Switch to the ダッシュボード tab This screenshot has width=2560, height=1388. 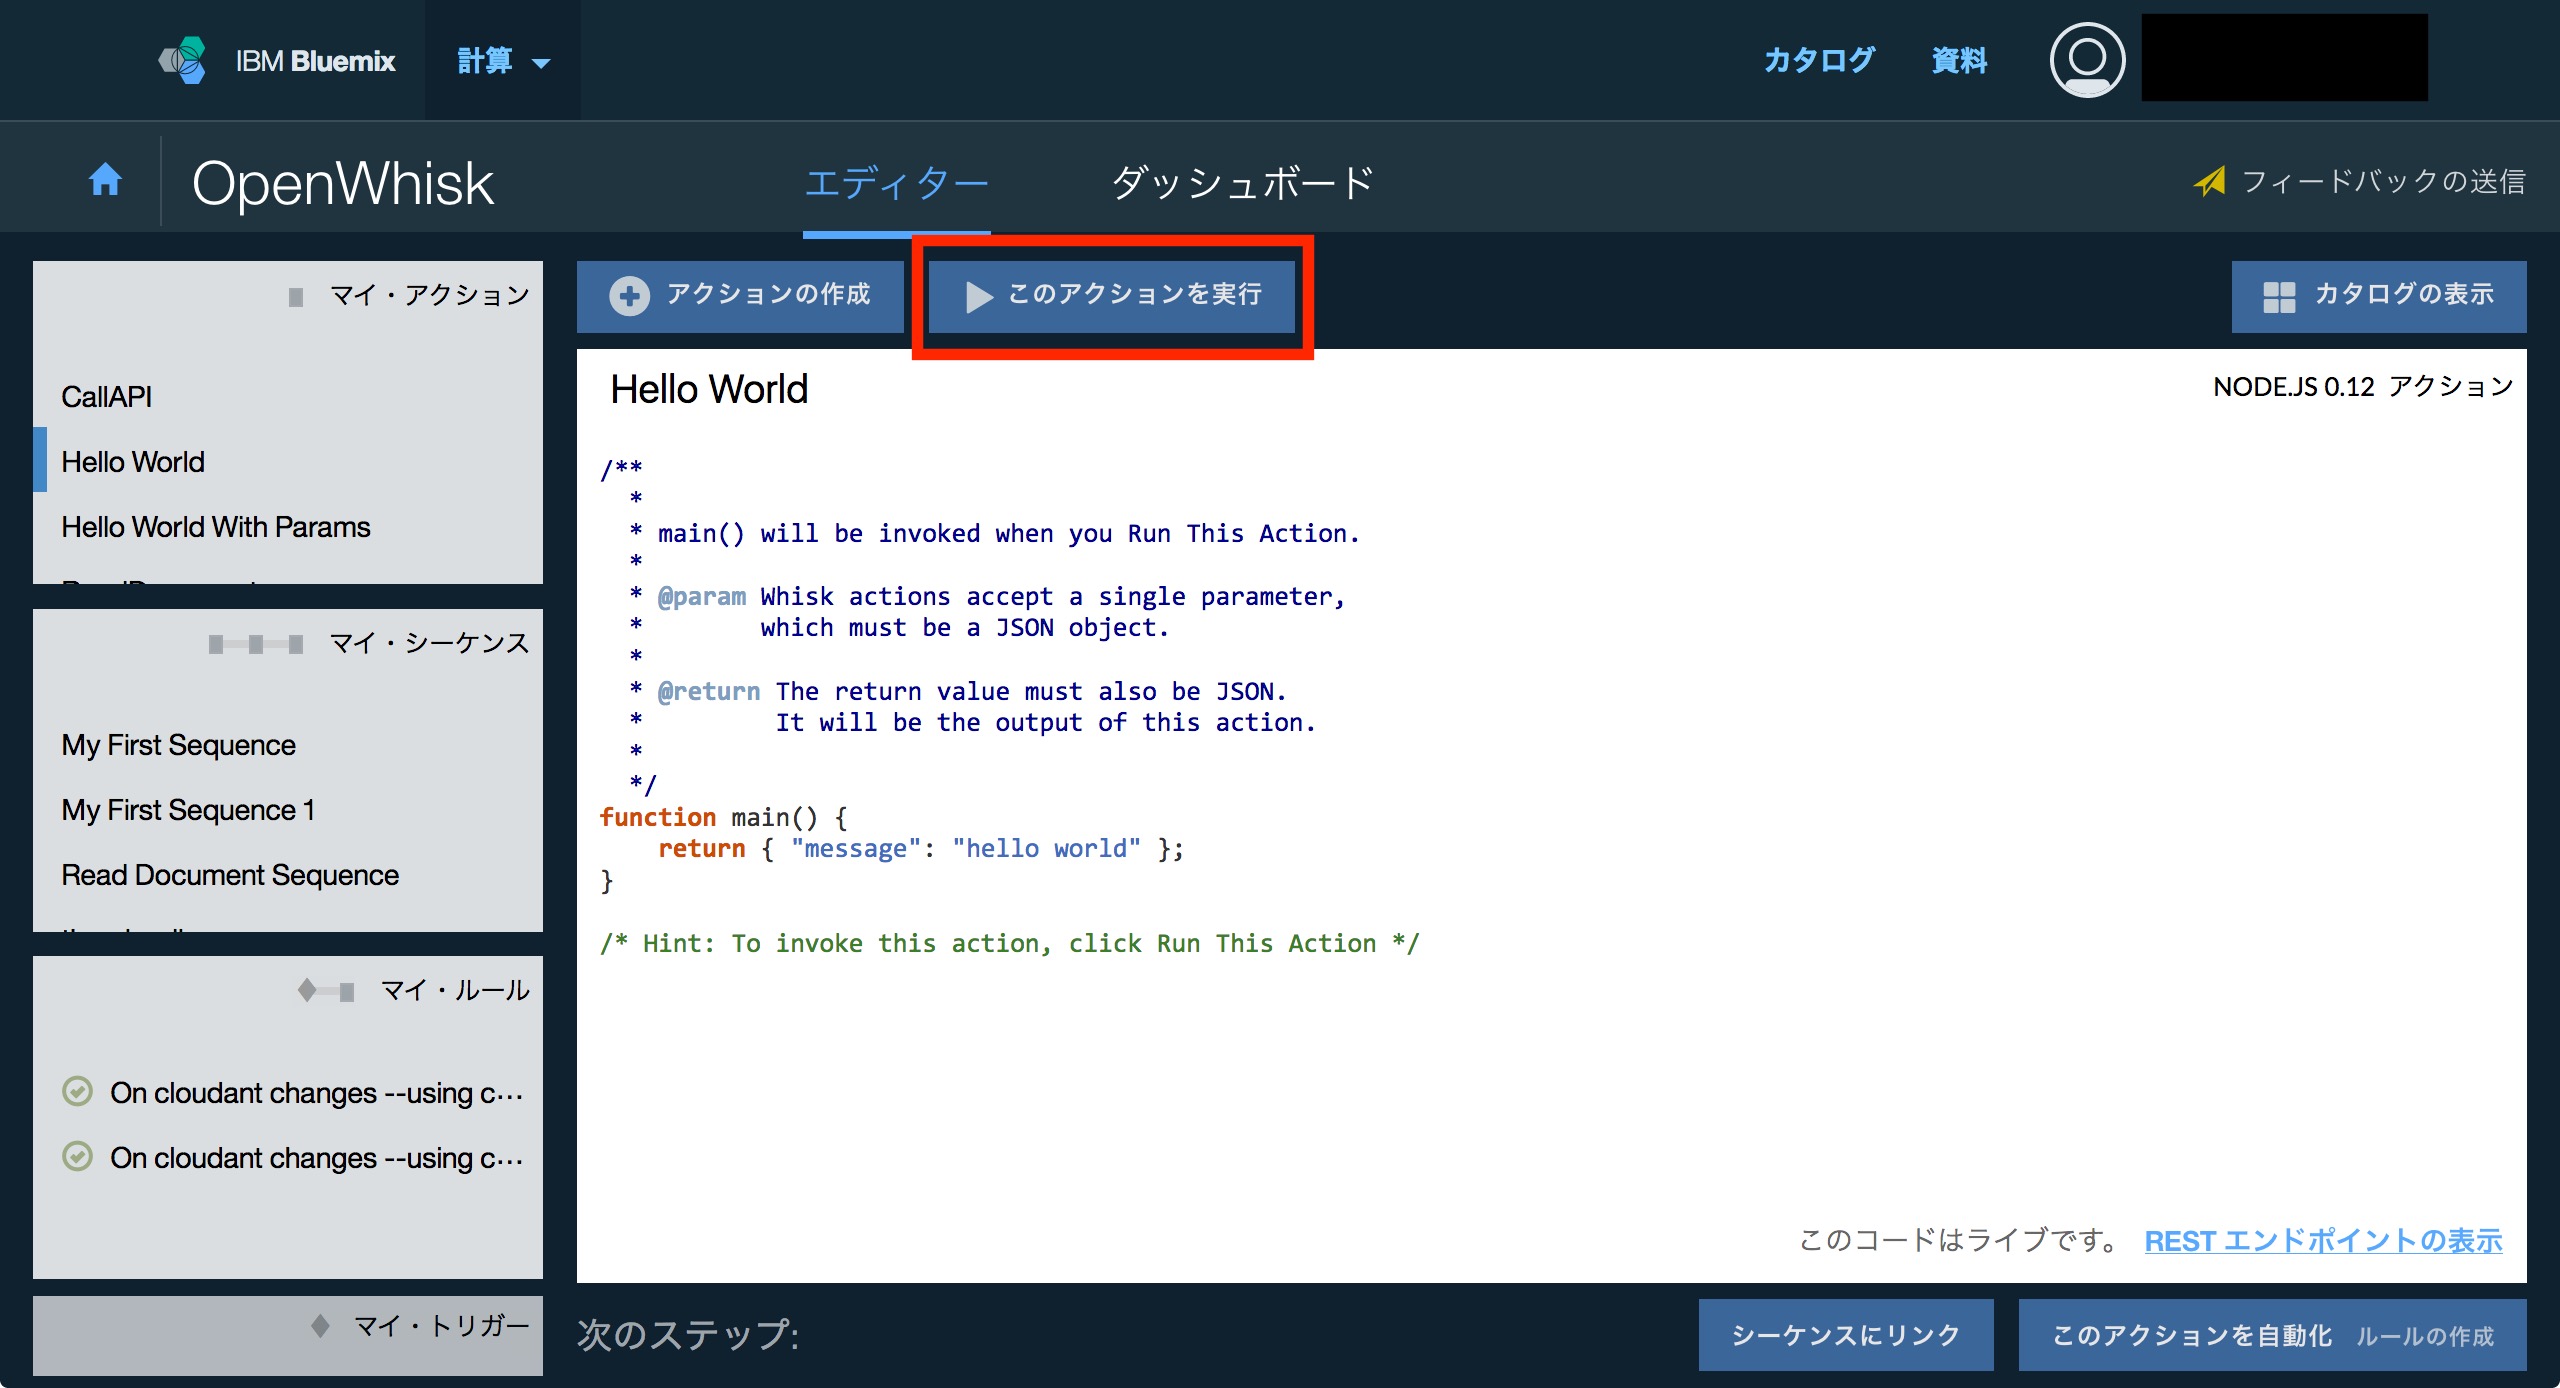coord(1243,183)
